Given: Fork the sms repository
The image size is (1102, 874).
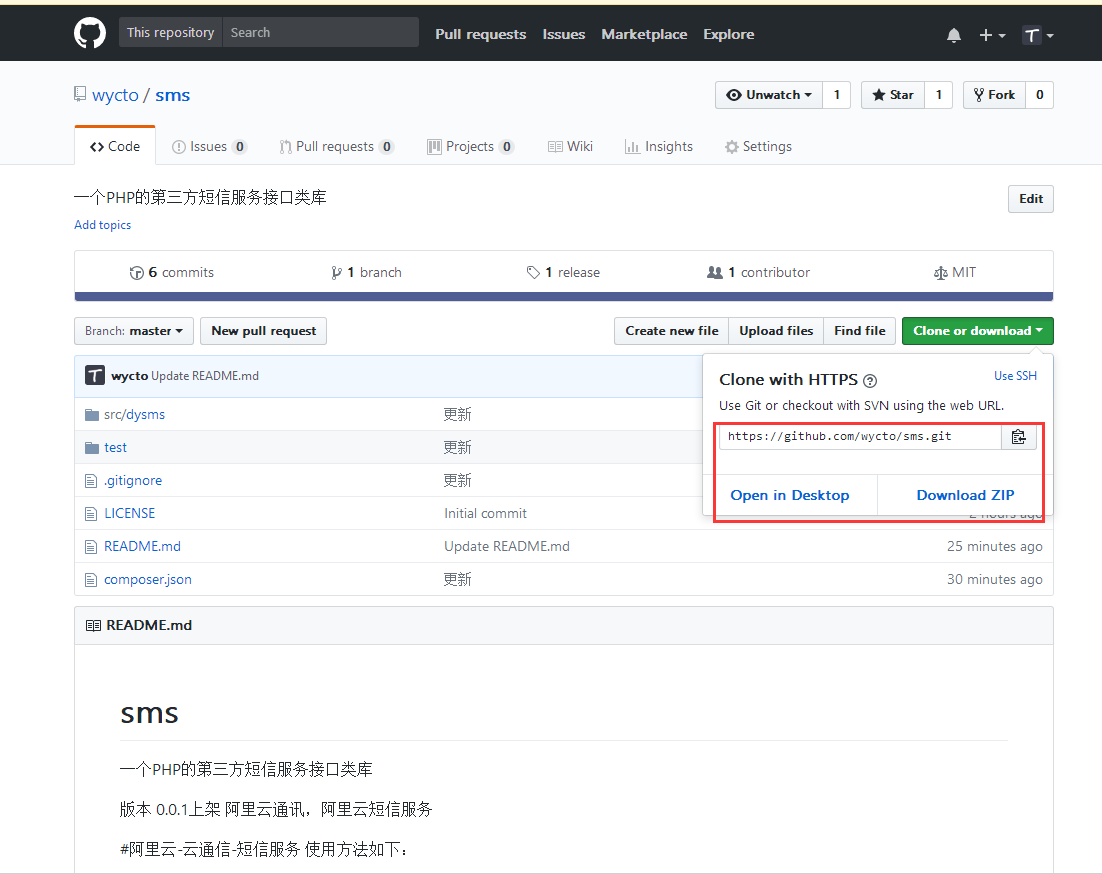Looking at the screenshot, I should pos(994,95).
